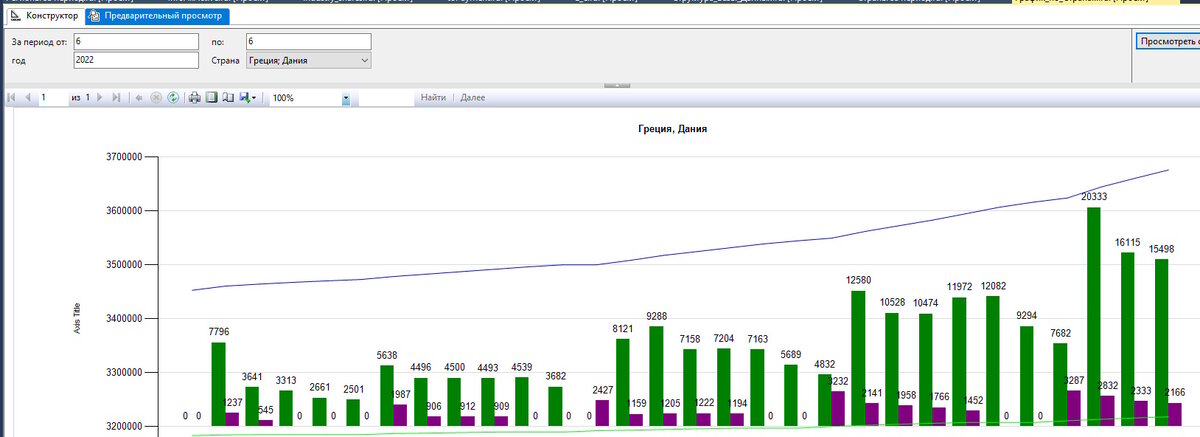Click the 7796 bar label
Image resolution: width=1200 pixels, height=437 pixels.
coord(219,332)
